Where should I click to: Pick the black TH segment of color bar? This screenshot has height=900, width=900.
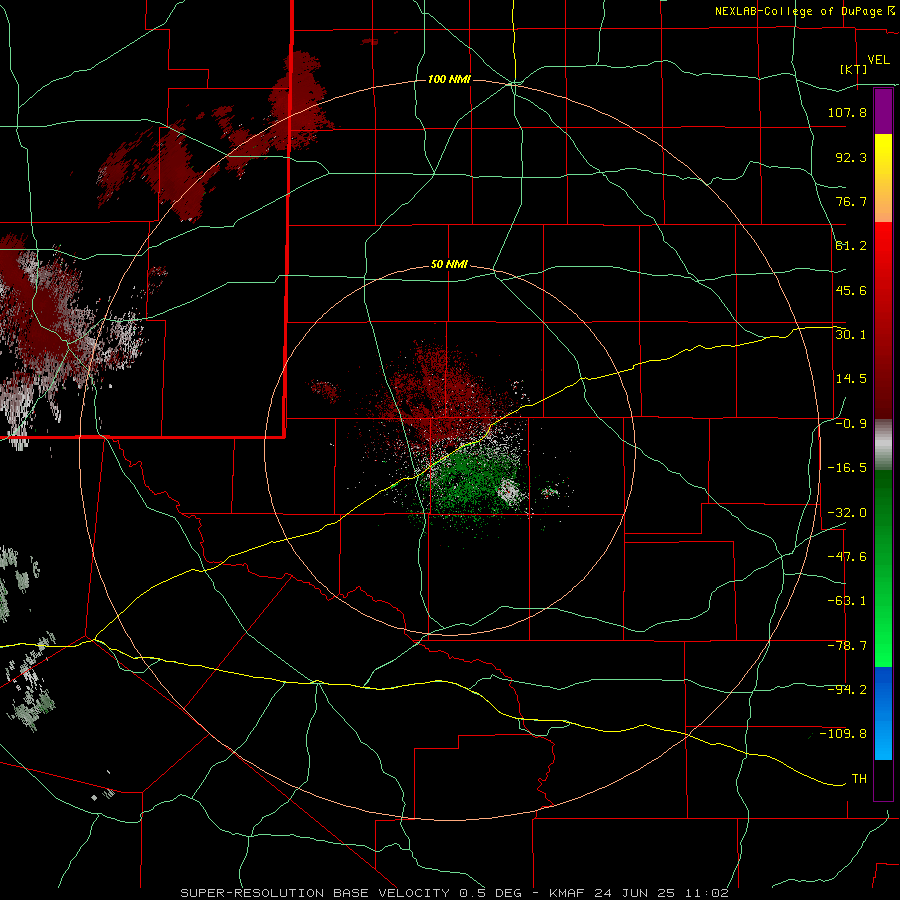[x=883, y=779]
